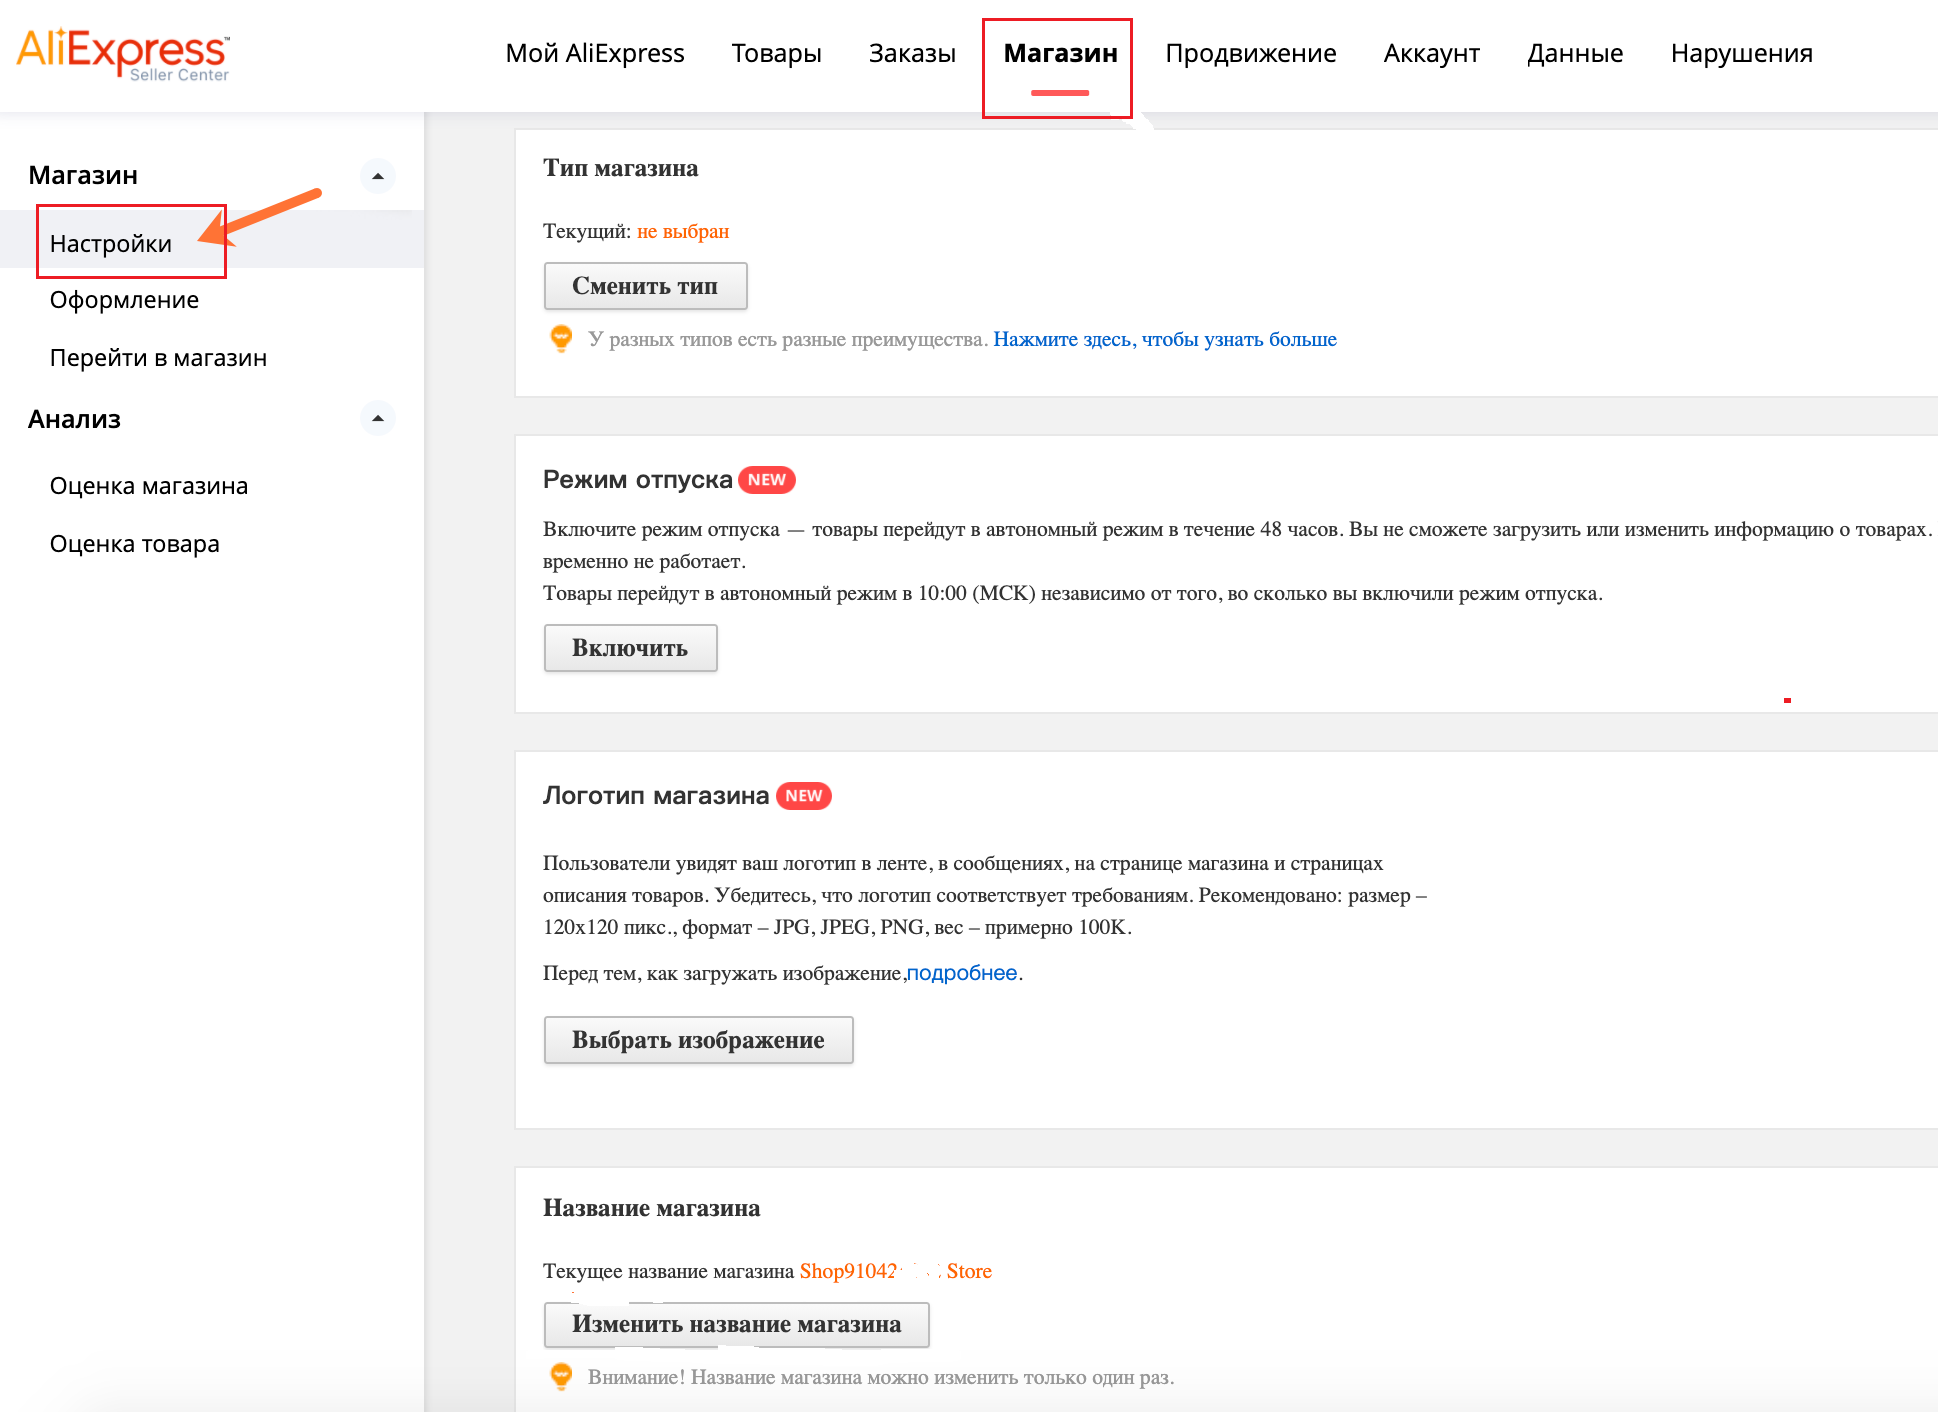This screenshot has height=1412, width=1938.
Task: Collapse the Магазин sidebar section
Action: pyautogui.click(x=378, y=175)
